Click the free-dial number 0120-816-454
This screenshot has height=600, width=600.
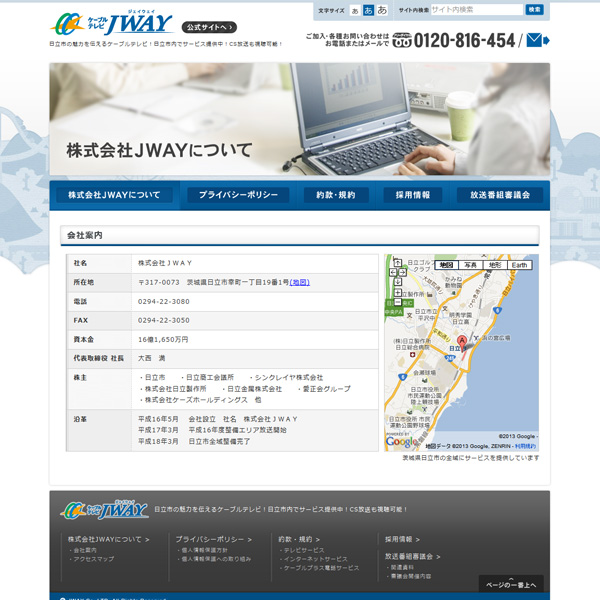(465, 40)
